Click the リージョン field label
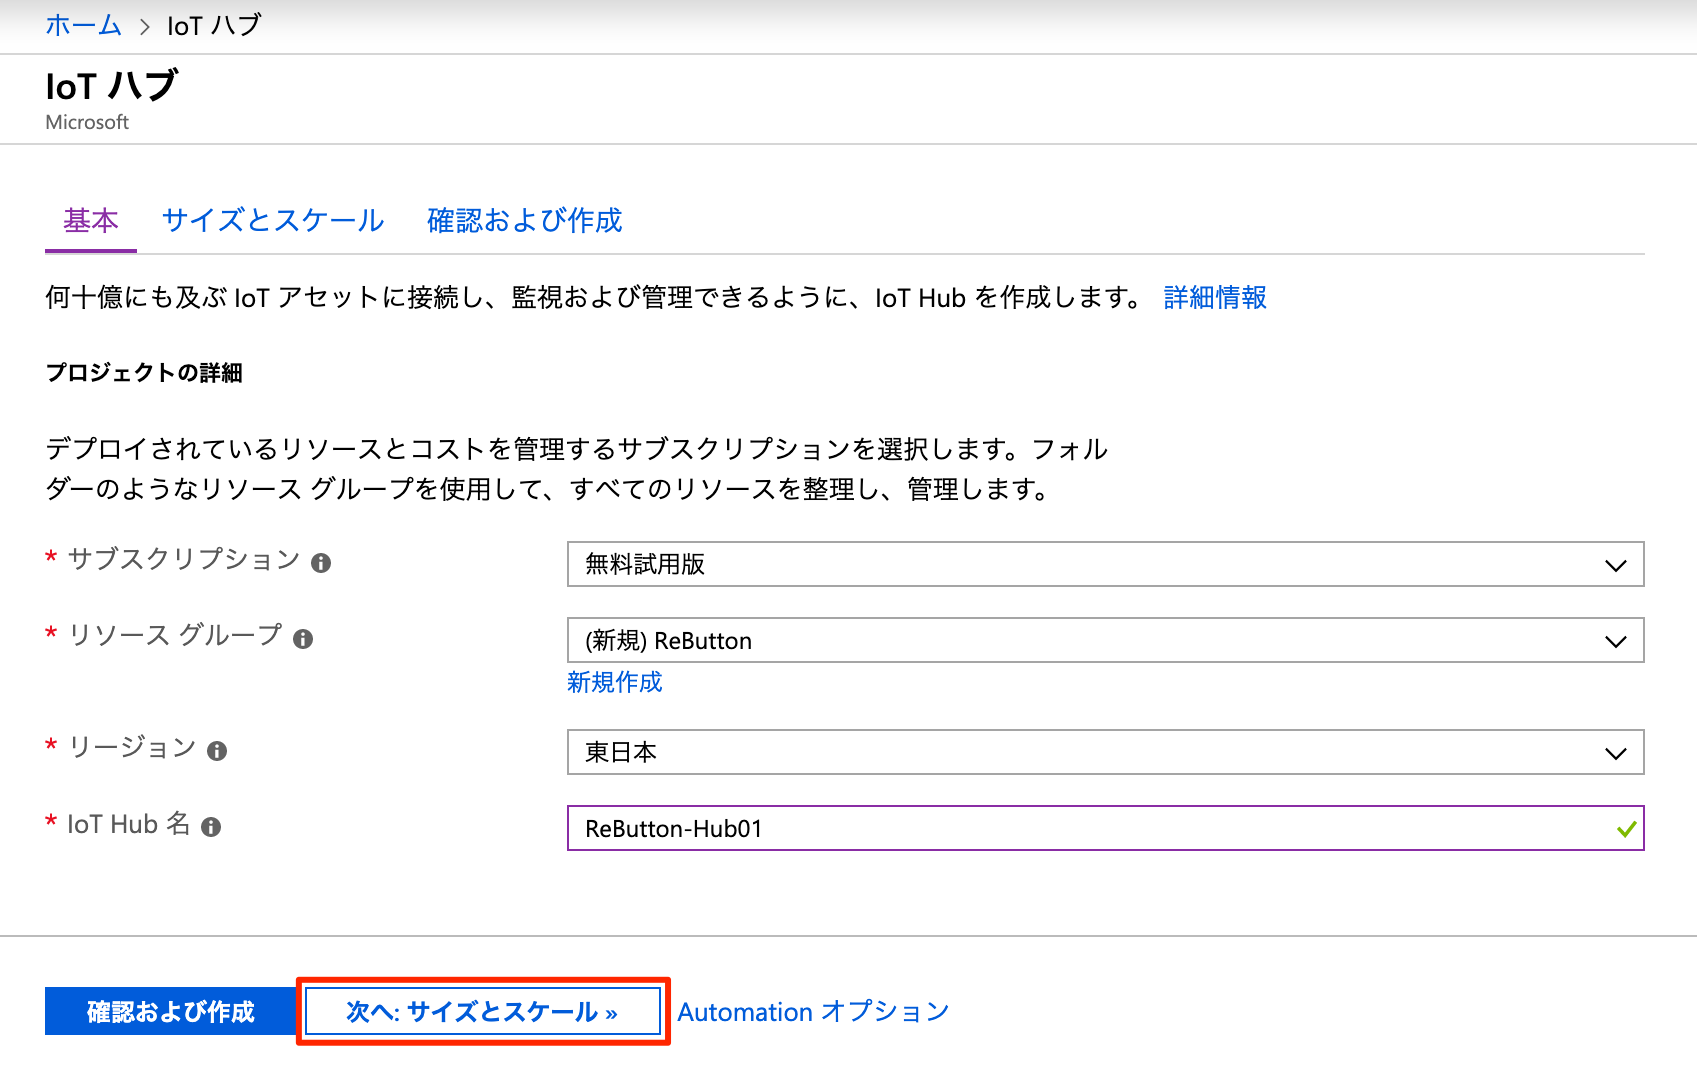The image size is (1697, 1081). click(132, 747)
